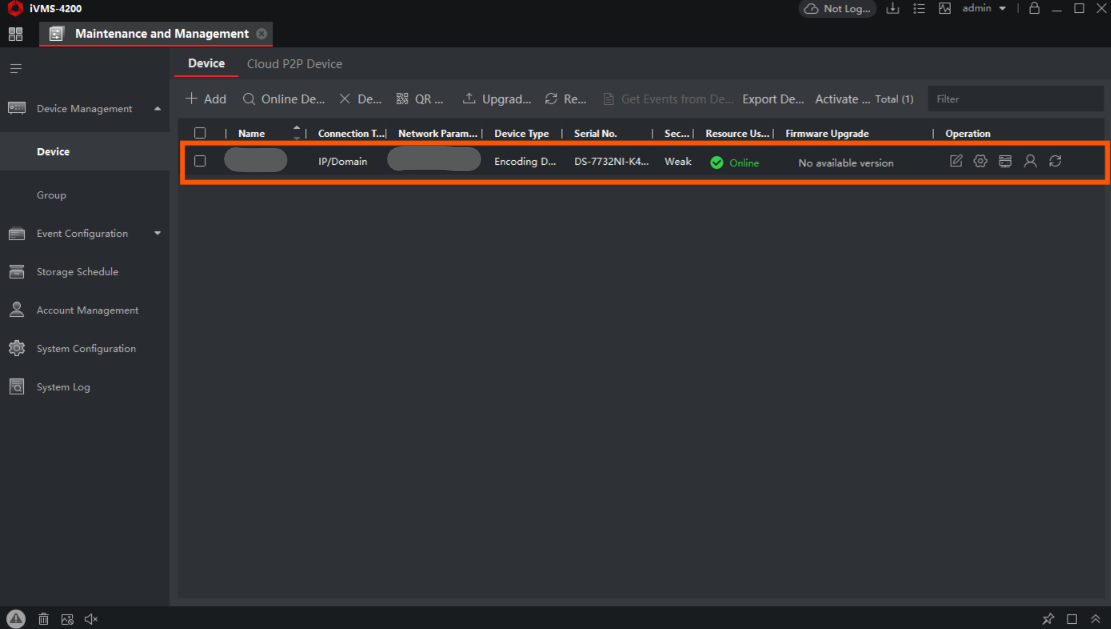Open the image icon in the status bar

point(67,619)
